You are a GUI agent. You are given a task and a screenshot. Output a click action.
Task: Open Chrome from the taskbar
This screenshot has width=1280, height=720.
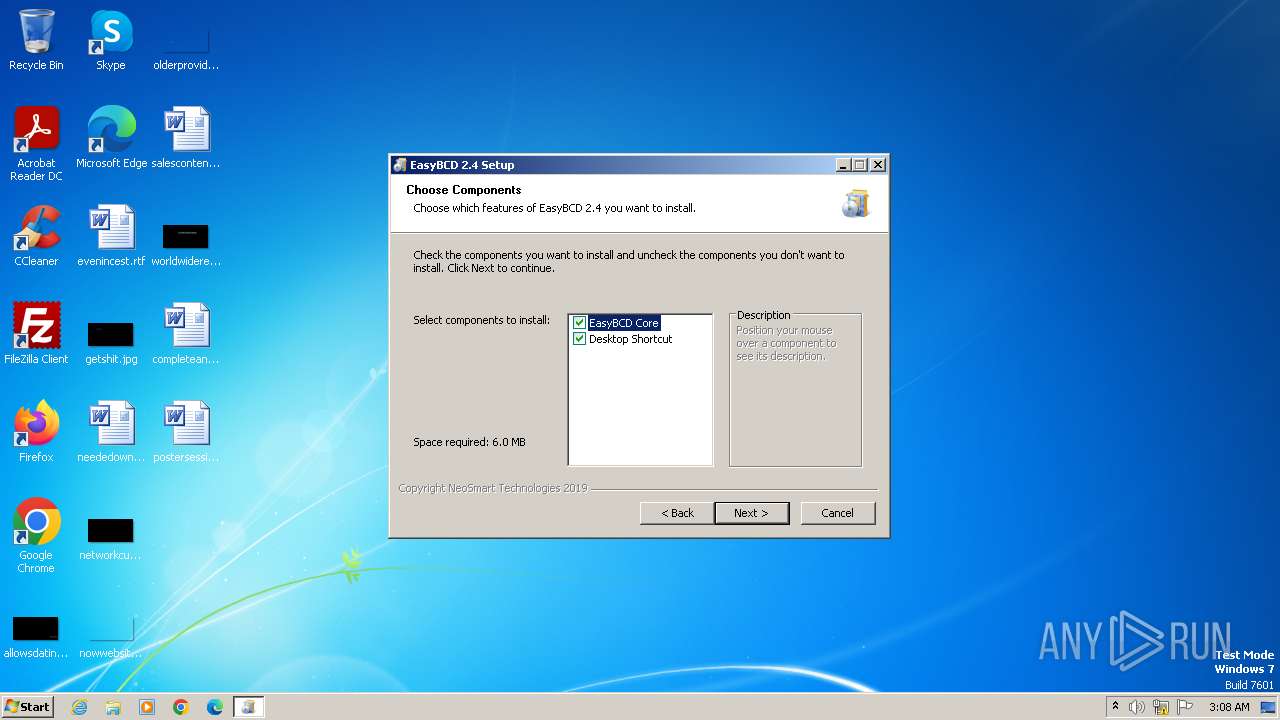(181, 707)
